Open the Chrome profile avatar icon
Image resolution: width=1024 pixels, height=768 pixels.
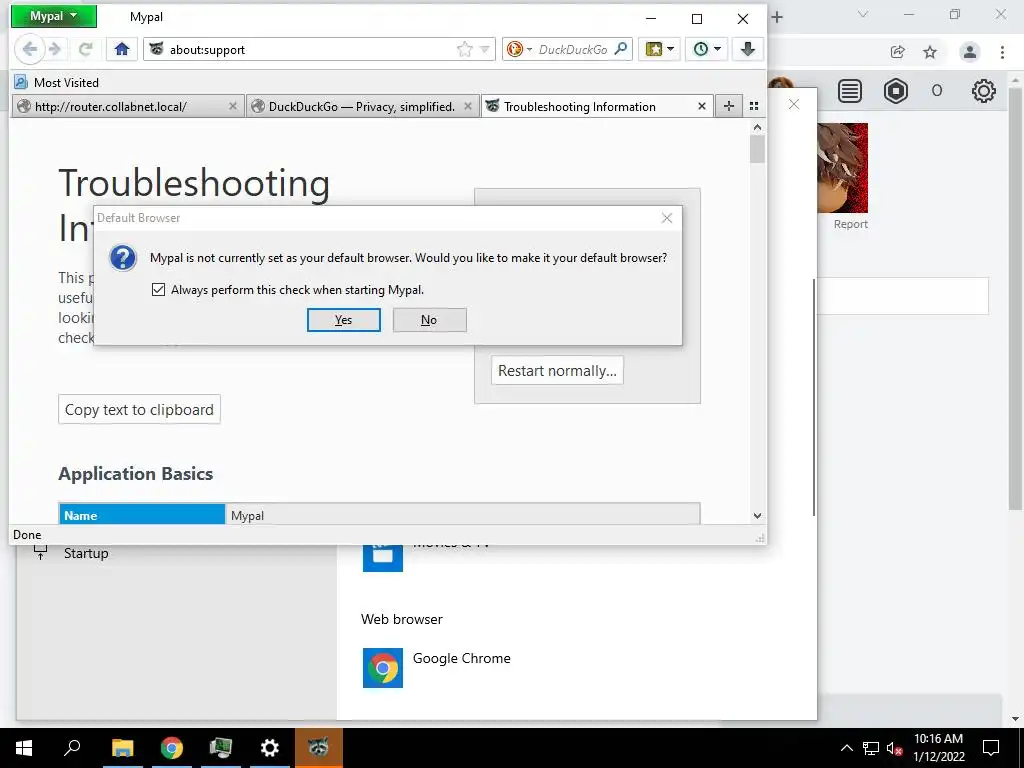[970, 52]
